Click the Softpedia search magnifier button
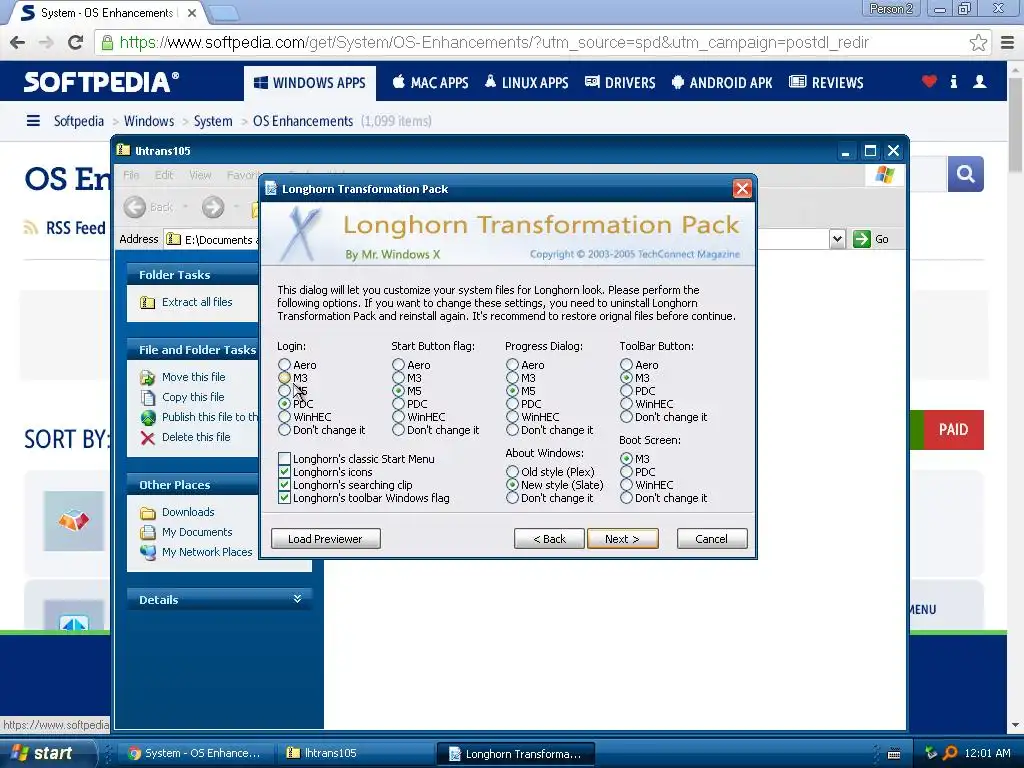This screenshot has height=768, width=1024. (x=965, y=174)
